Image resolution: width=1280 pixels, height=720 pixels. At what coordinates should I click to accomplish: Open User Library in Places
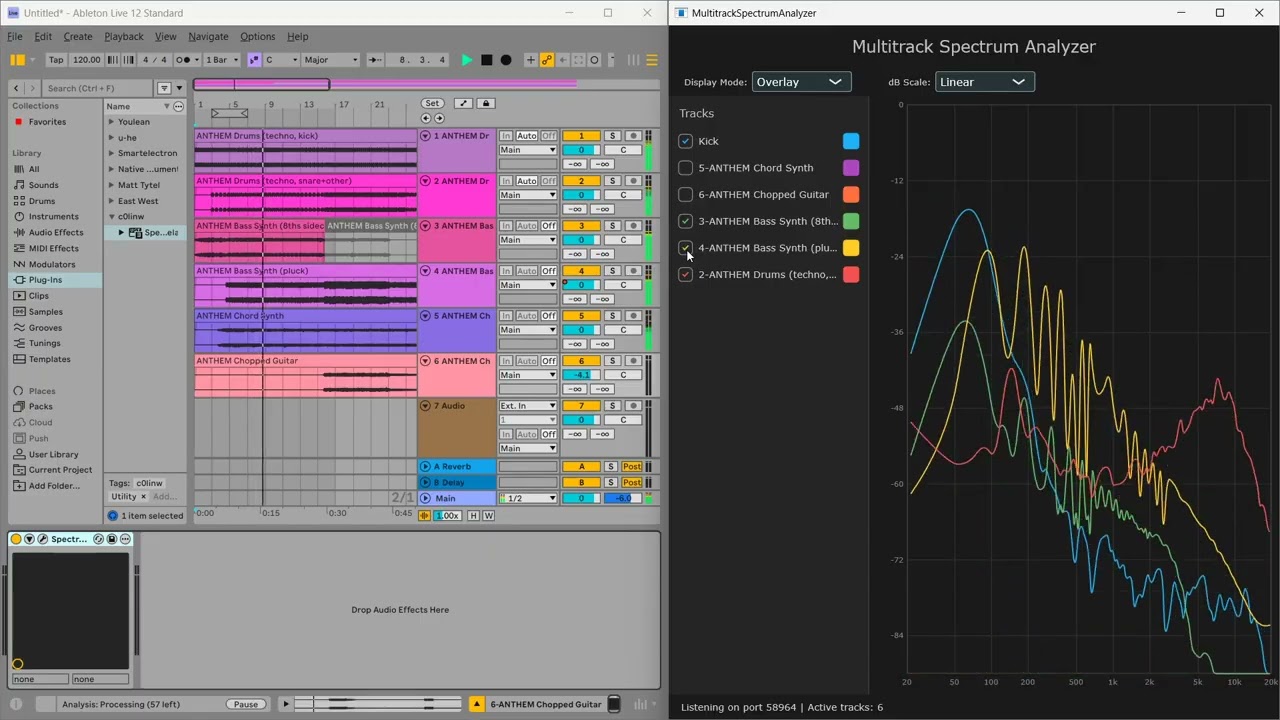pyautogui.click(x=53, y=454)
